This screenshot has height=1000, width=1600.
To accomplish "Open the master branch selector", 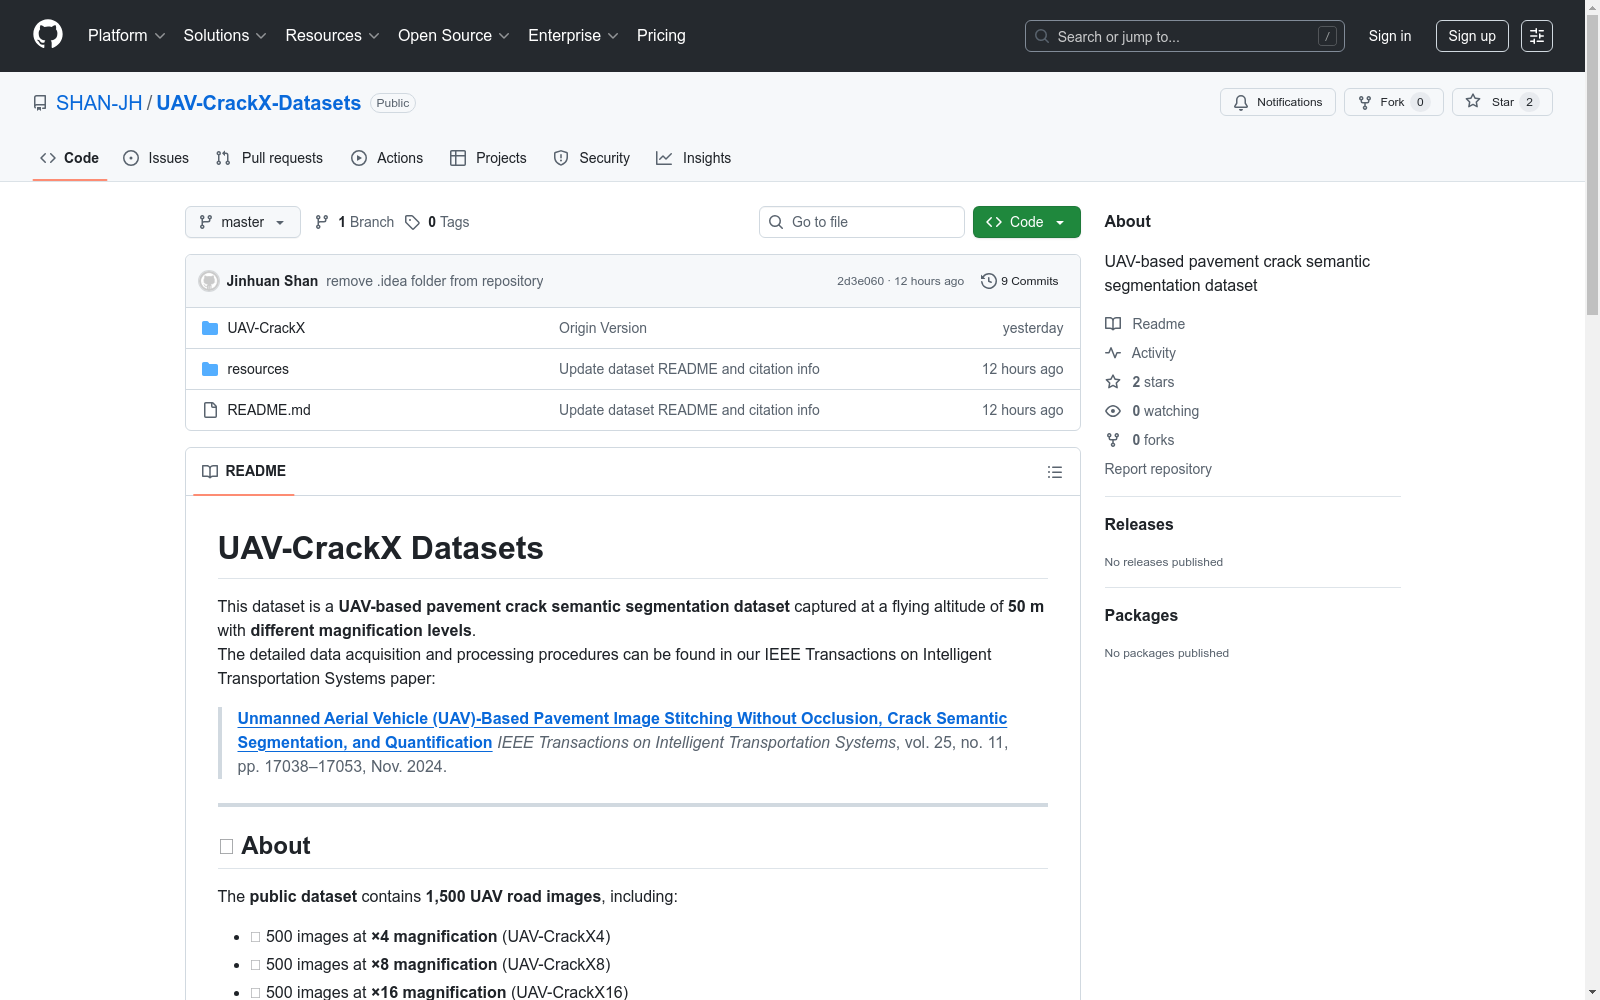I will click(x=243, y=222).
